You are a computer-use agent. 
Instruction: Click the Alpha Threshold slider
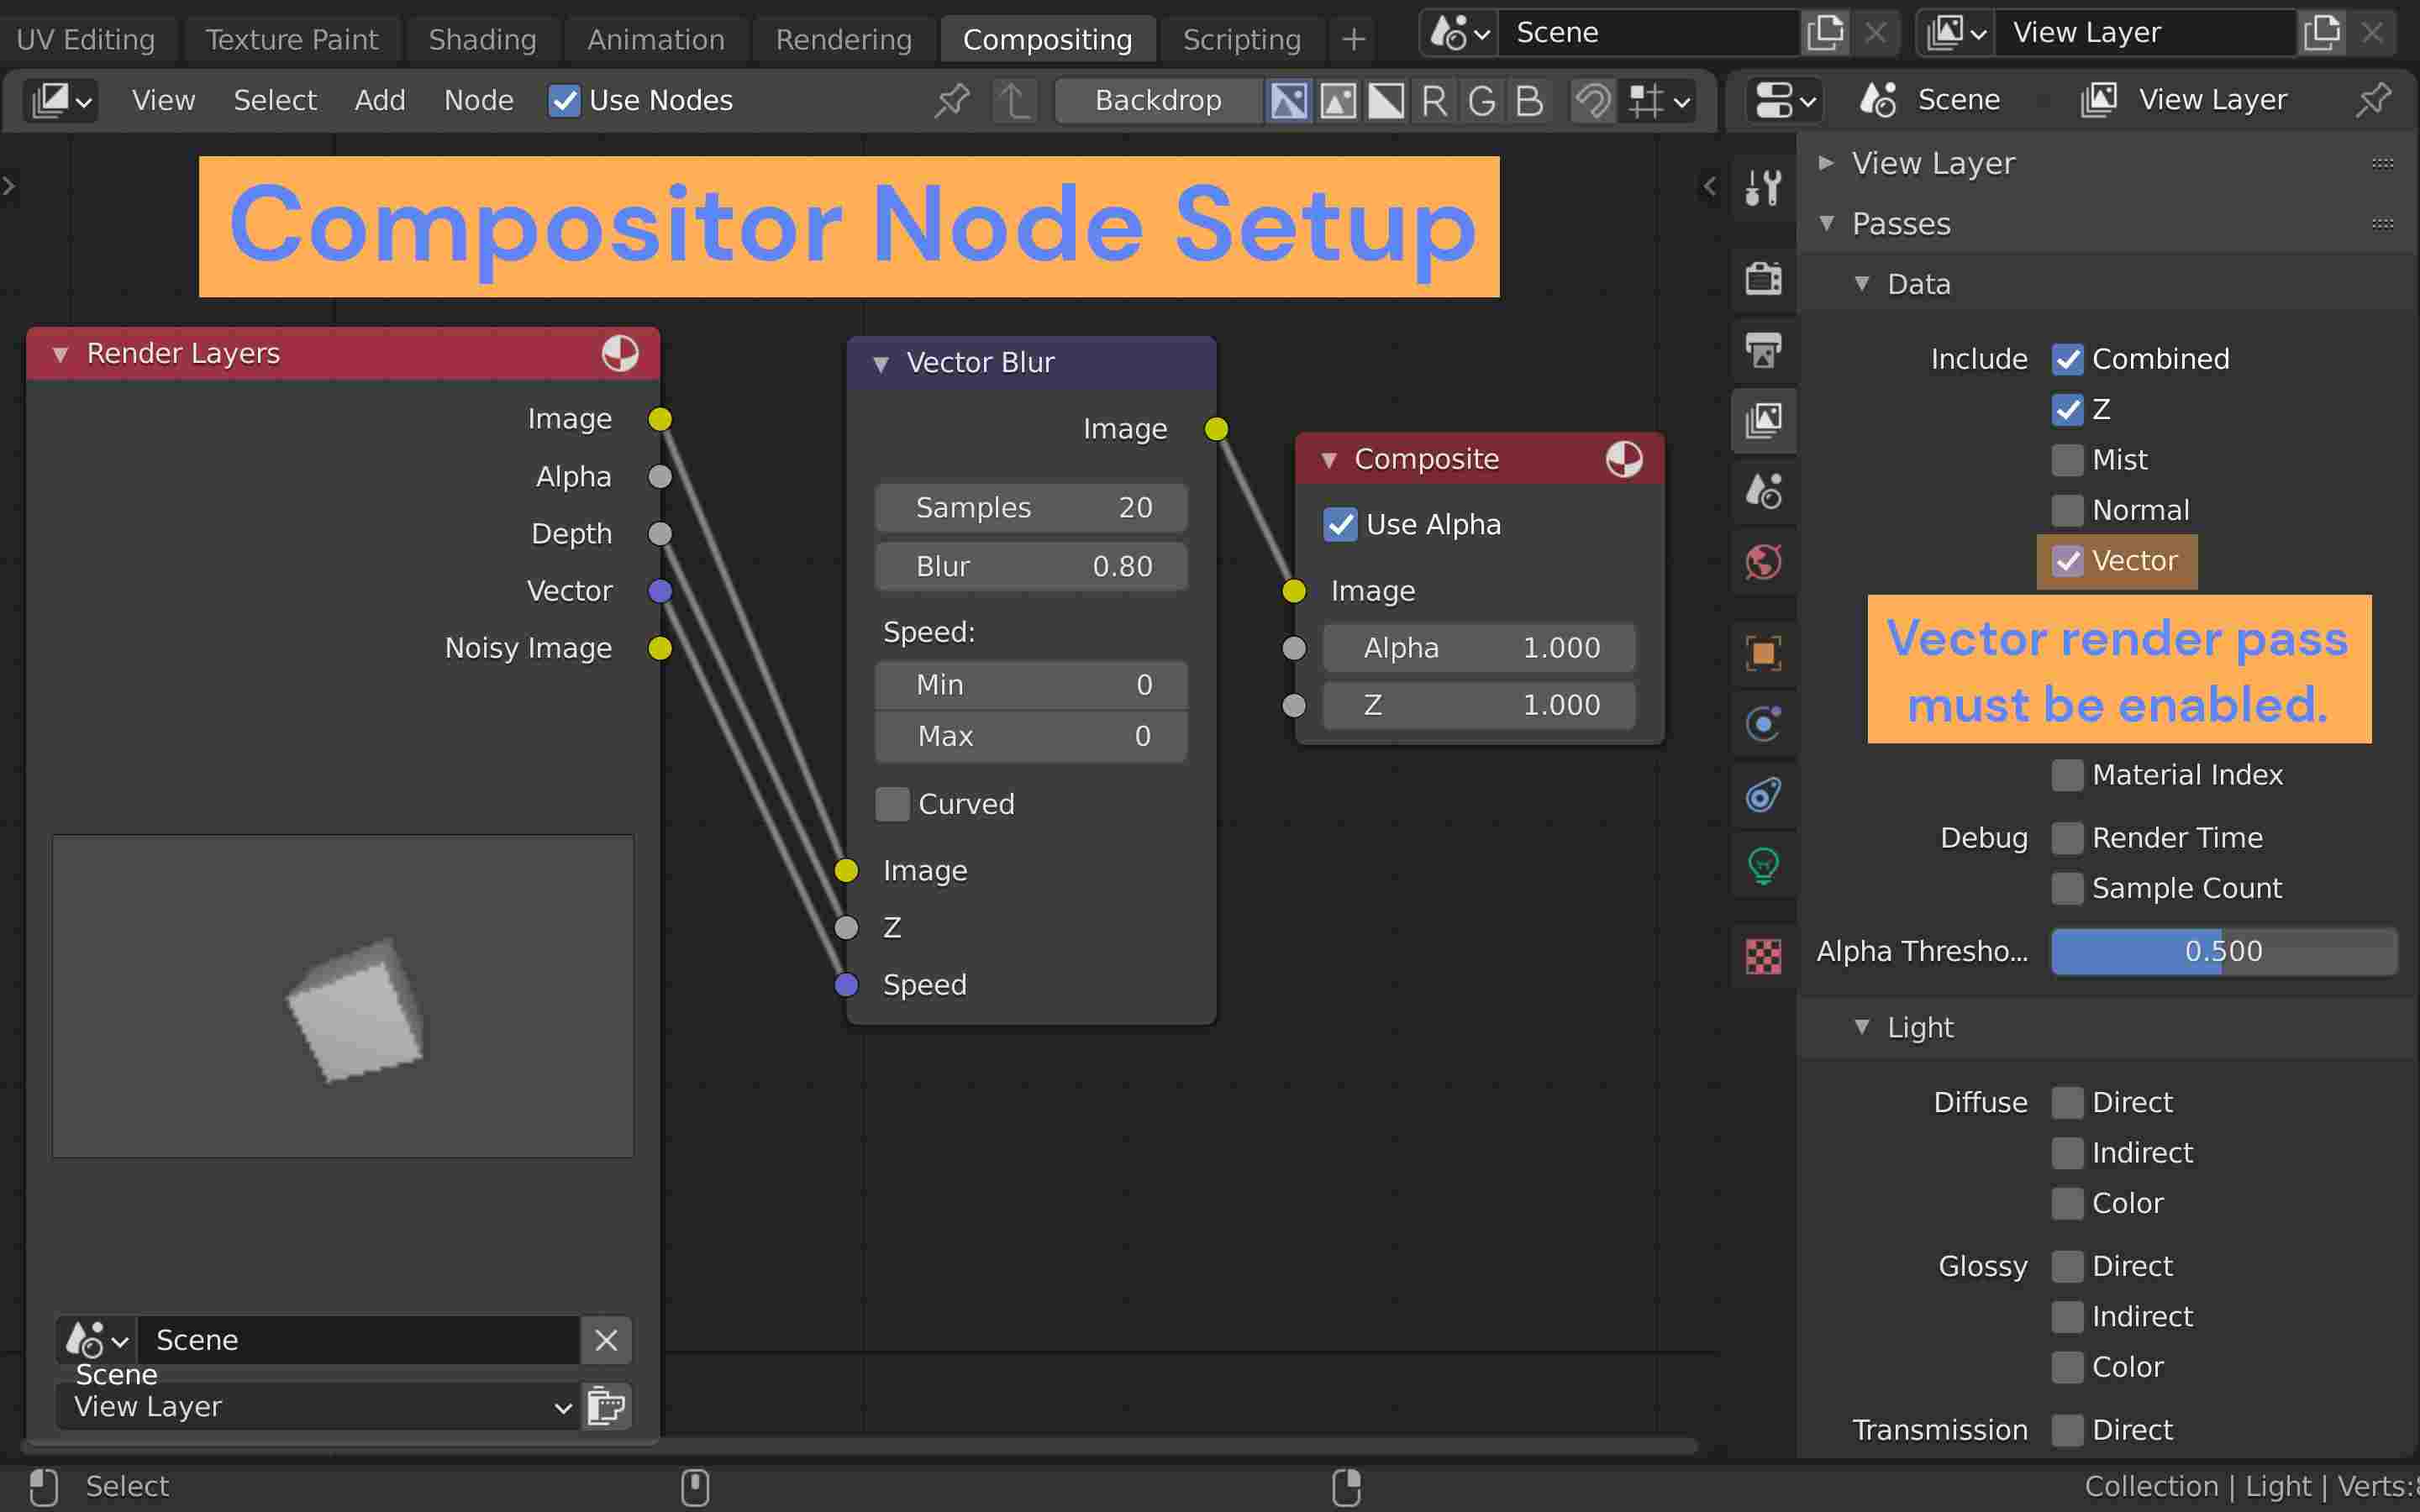point(2223,951)
